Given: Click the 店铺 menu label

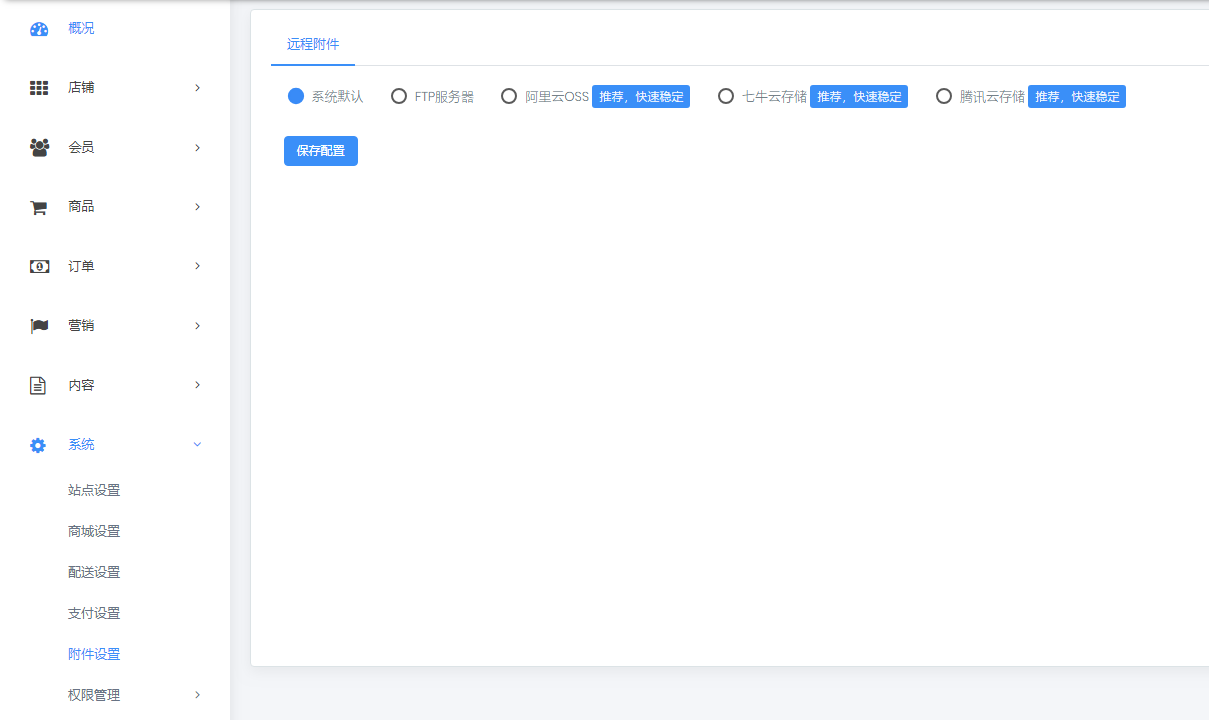Looking at the screenshot, I should coord(81,88).
